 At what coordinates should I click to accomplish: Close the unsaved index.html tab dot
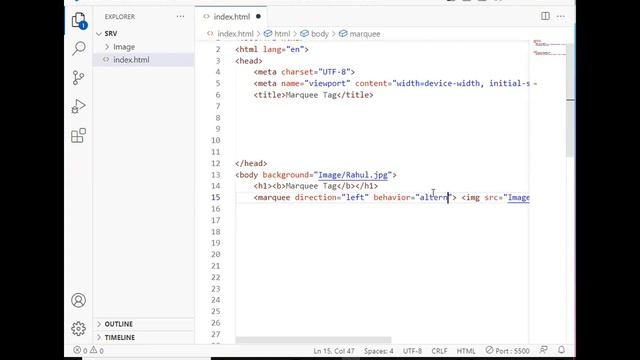click(258, 17)
